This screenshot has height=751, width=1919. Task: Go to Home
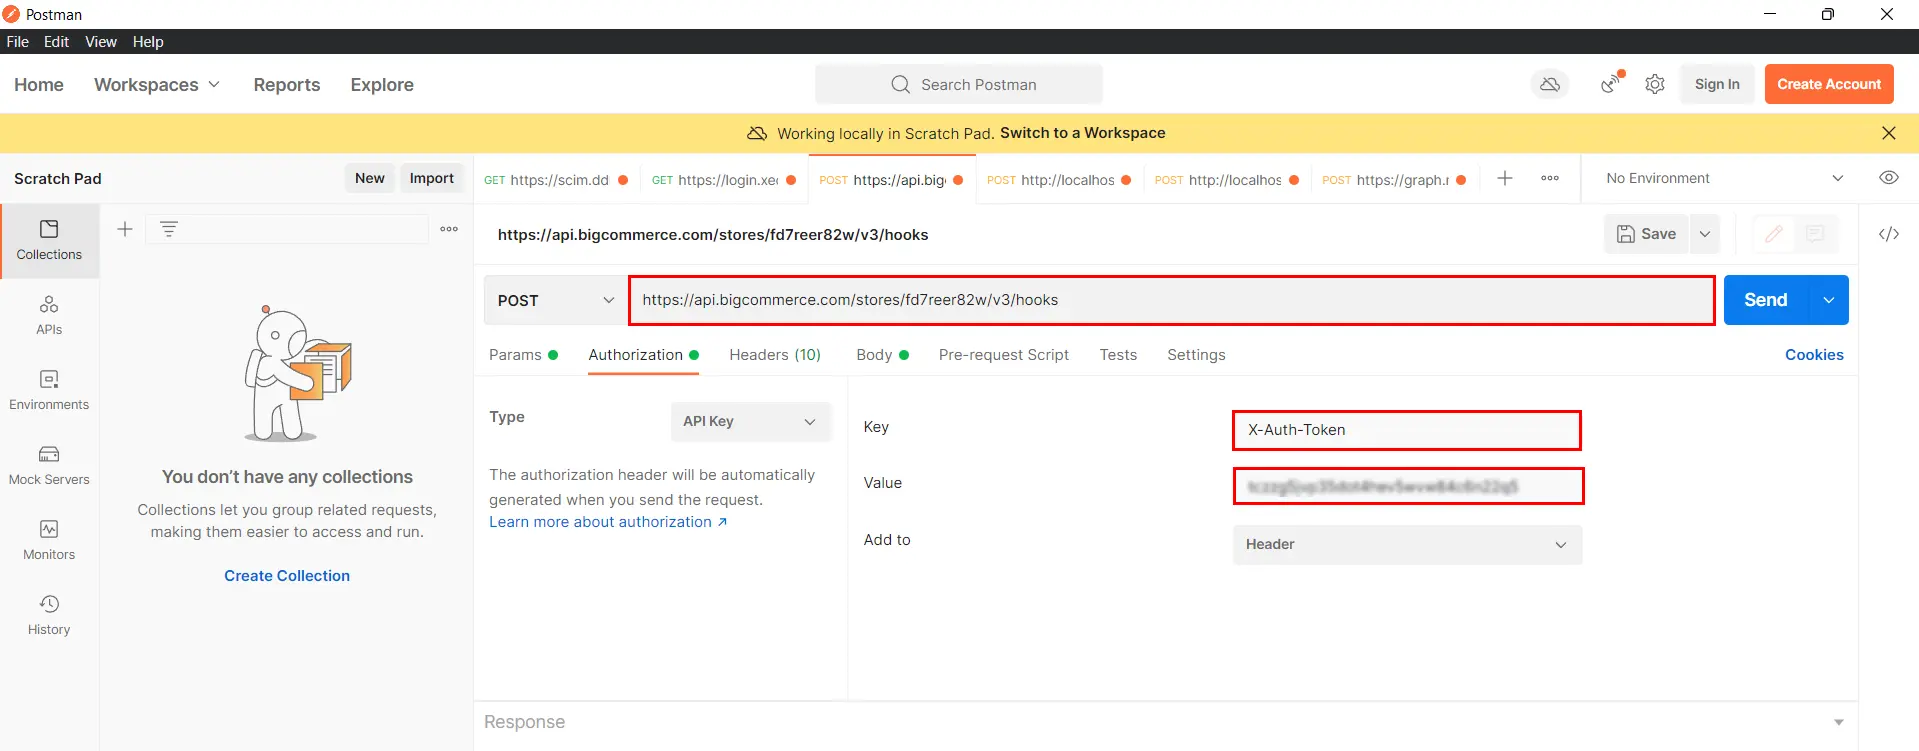(39, 85)
